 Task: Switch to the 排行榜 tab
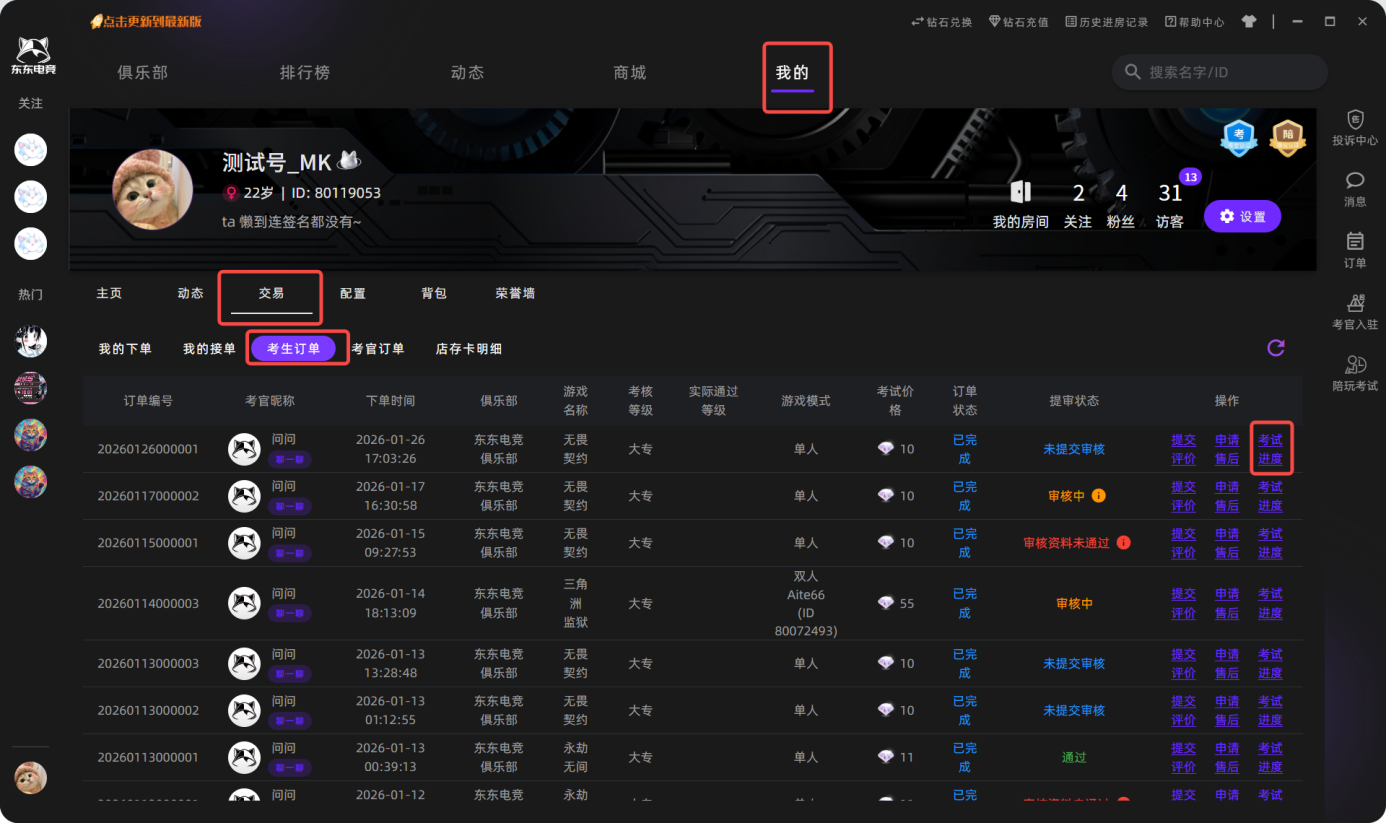[305, 73]
